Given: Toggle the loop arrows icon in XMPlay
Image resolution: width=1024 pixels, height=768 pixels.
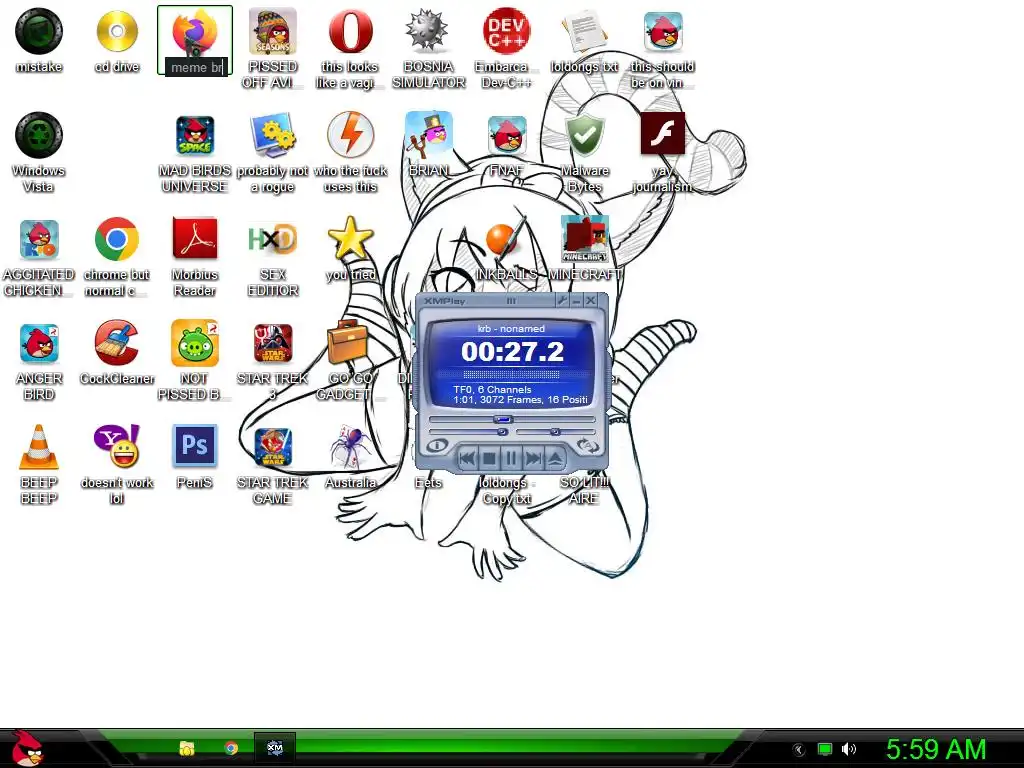Looking at the screenshot, I should [x=586, y=446].
